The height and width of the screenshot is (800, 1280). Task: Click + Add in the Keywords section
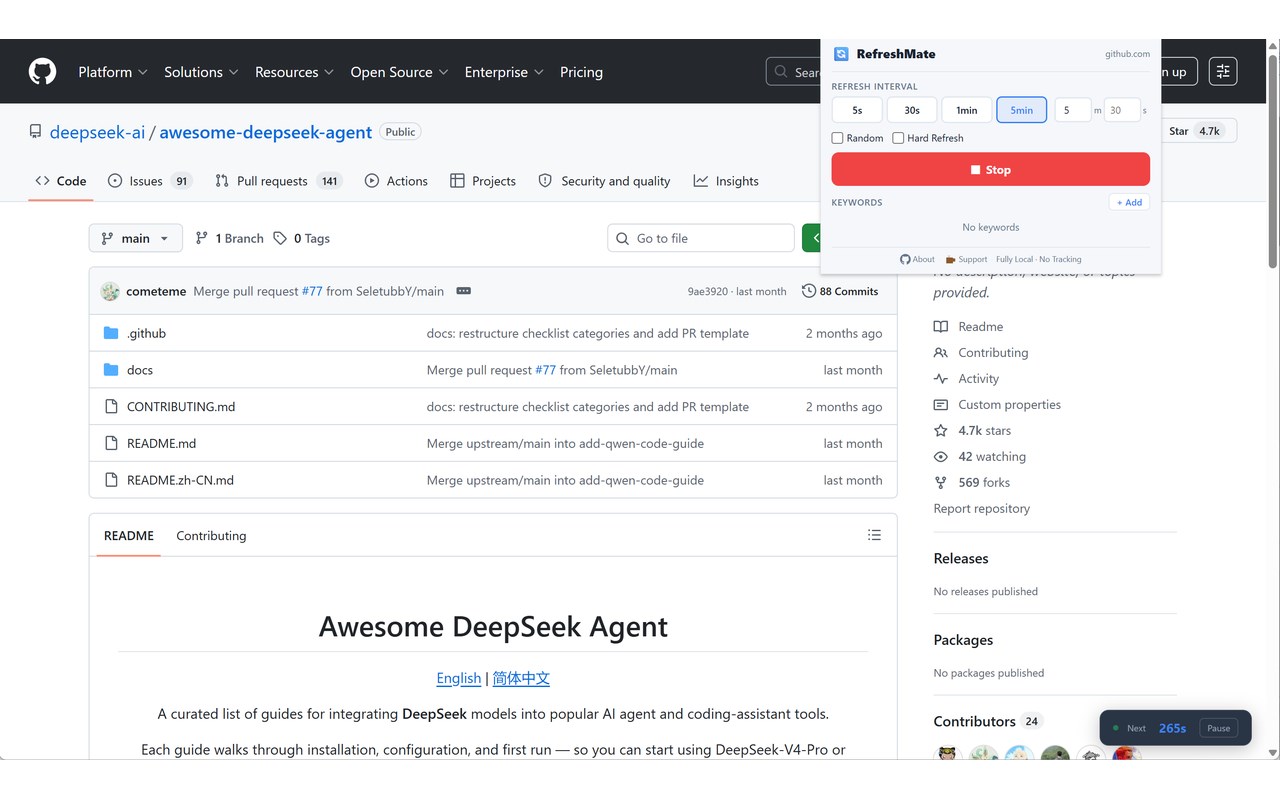click(x=1129, y=202)
